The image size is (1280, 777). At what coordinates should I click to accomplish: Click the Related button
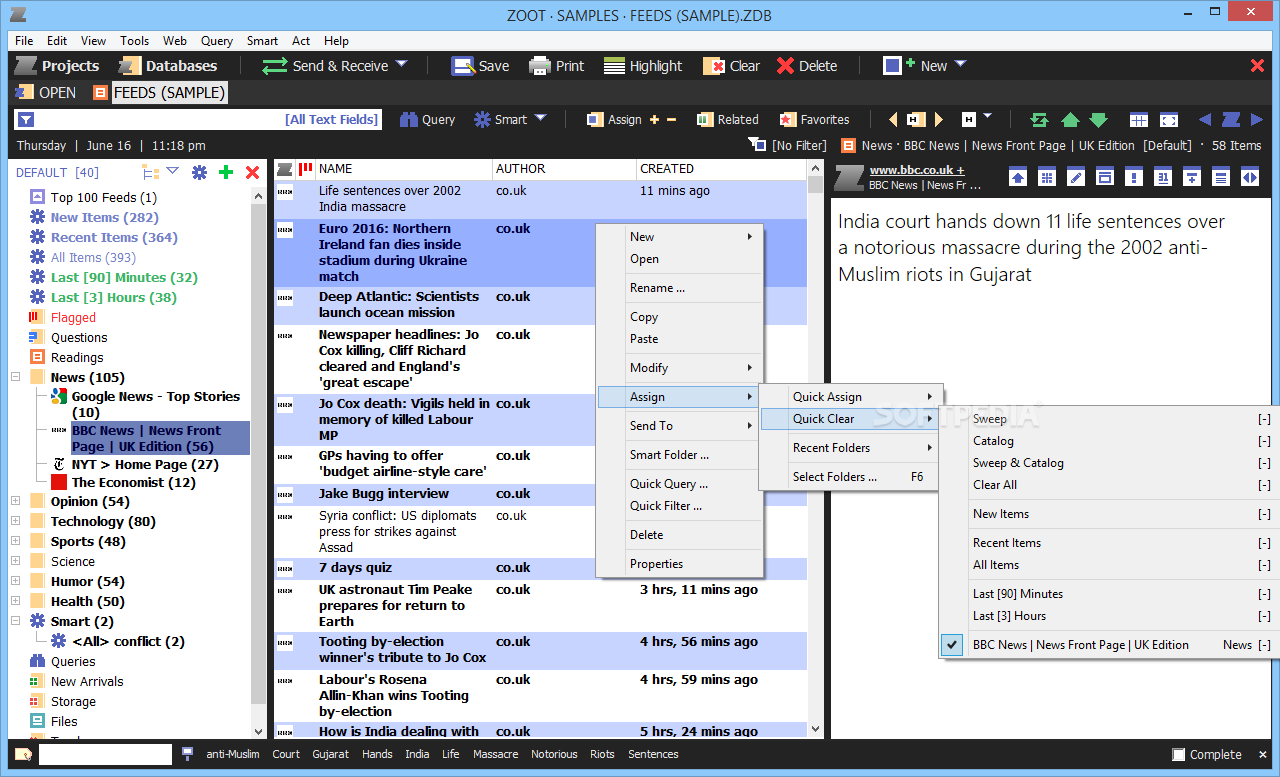click(x=727, y=120)
